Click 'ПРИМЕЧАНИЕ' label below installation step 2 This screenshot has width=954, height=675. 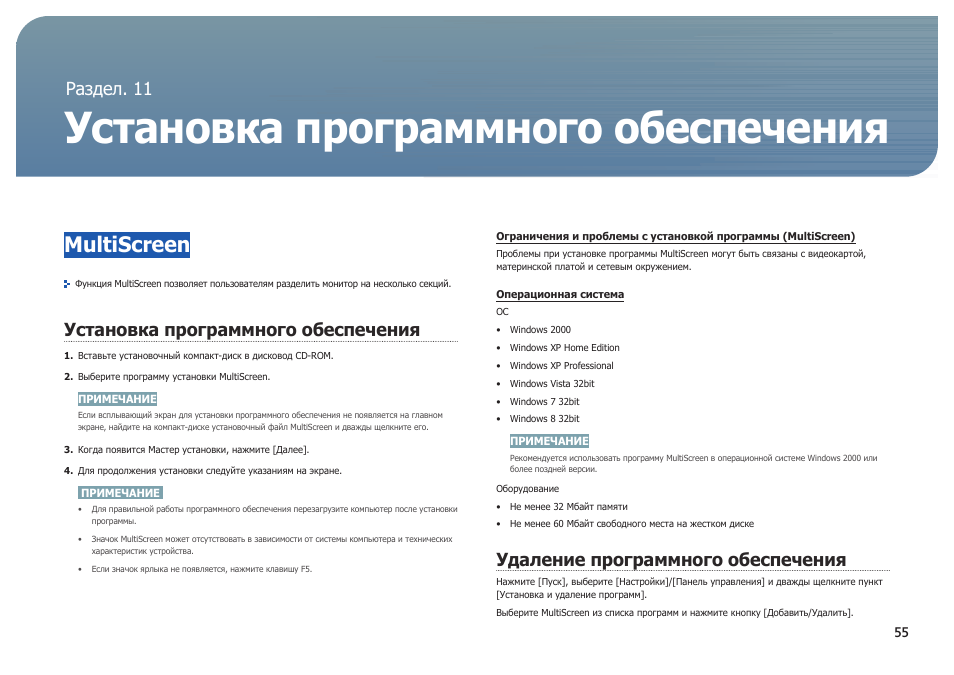pos(118,399)
